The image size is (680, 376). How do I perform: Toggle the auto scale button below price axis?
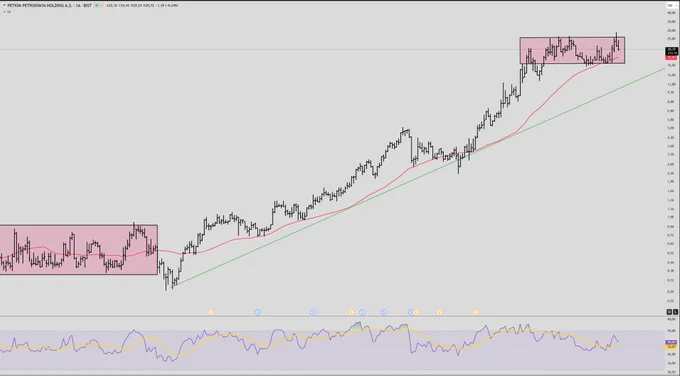(669, 312)
